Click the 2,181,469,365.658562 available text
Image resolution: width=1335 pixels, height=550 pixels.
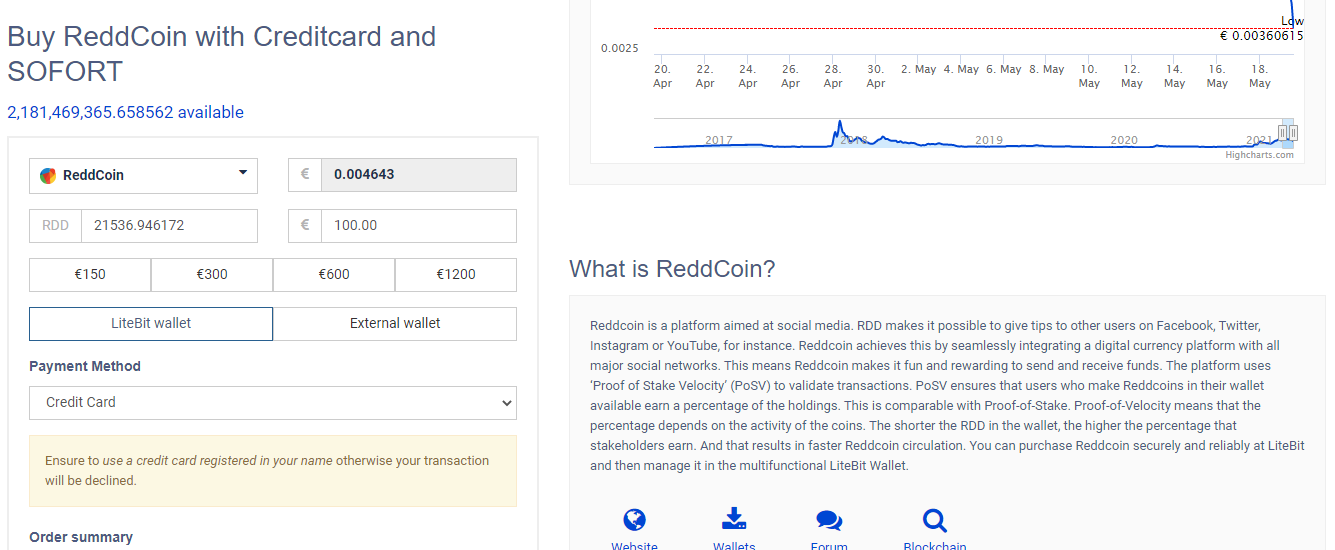coord(125,112)
